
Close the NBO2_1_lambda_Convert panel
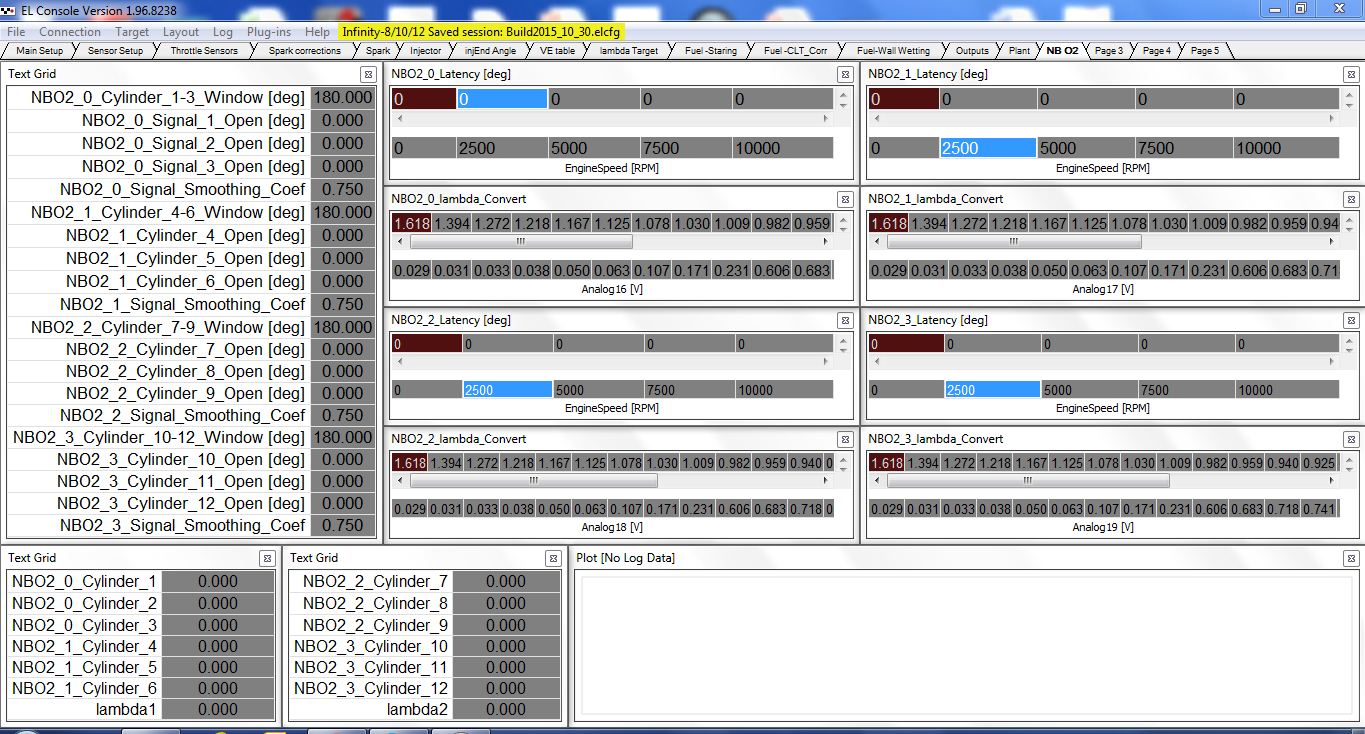pyautogui.click(x=1351, y=200)
